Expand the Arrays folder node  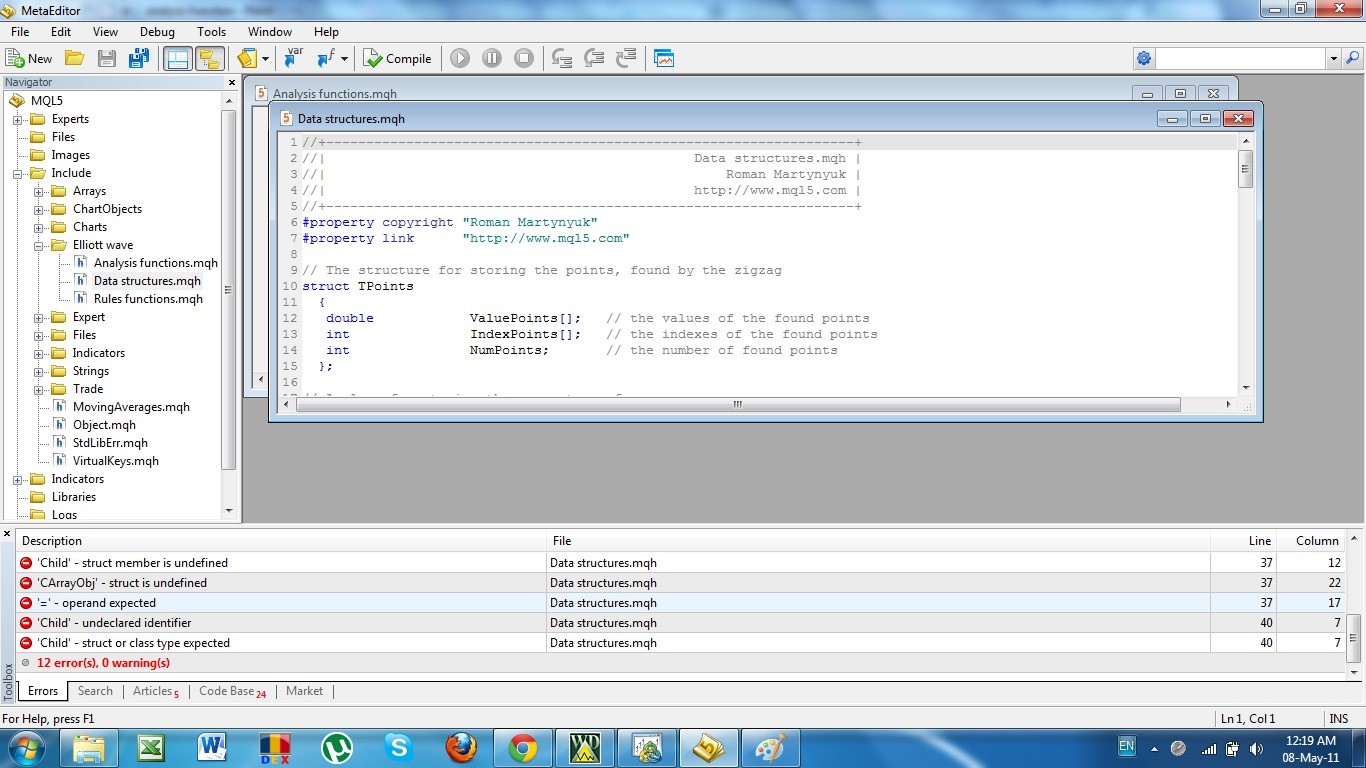(x=38, y=192)
